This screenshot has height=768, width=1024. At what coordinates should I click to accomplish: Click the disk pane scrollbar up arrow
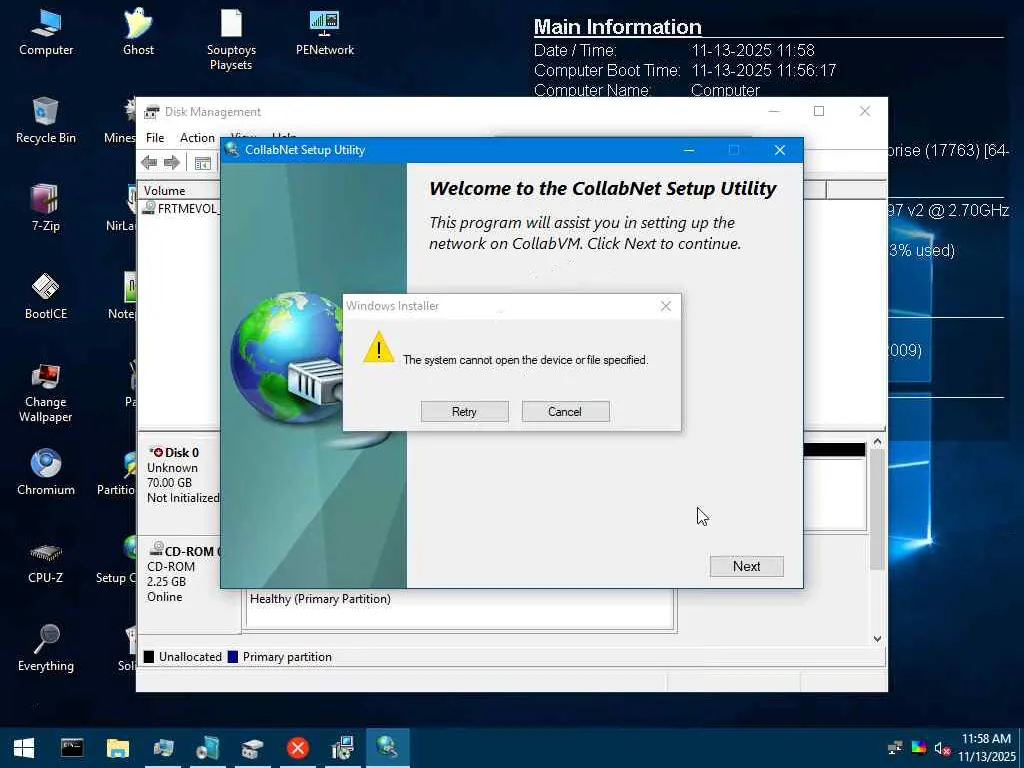tap(878, 442)
